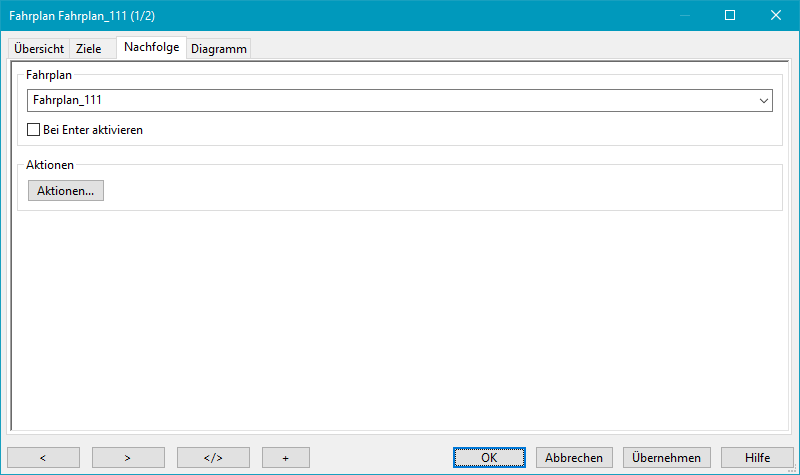Click the Fahrplan_111 text in the combo box

click(68, 101)
